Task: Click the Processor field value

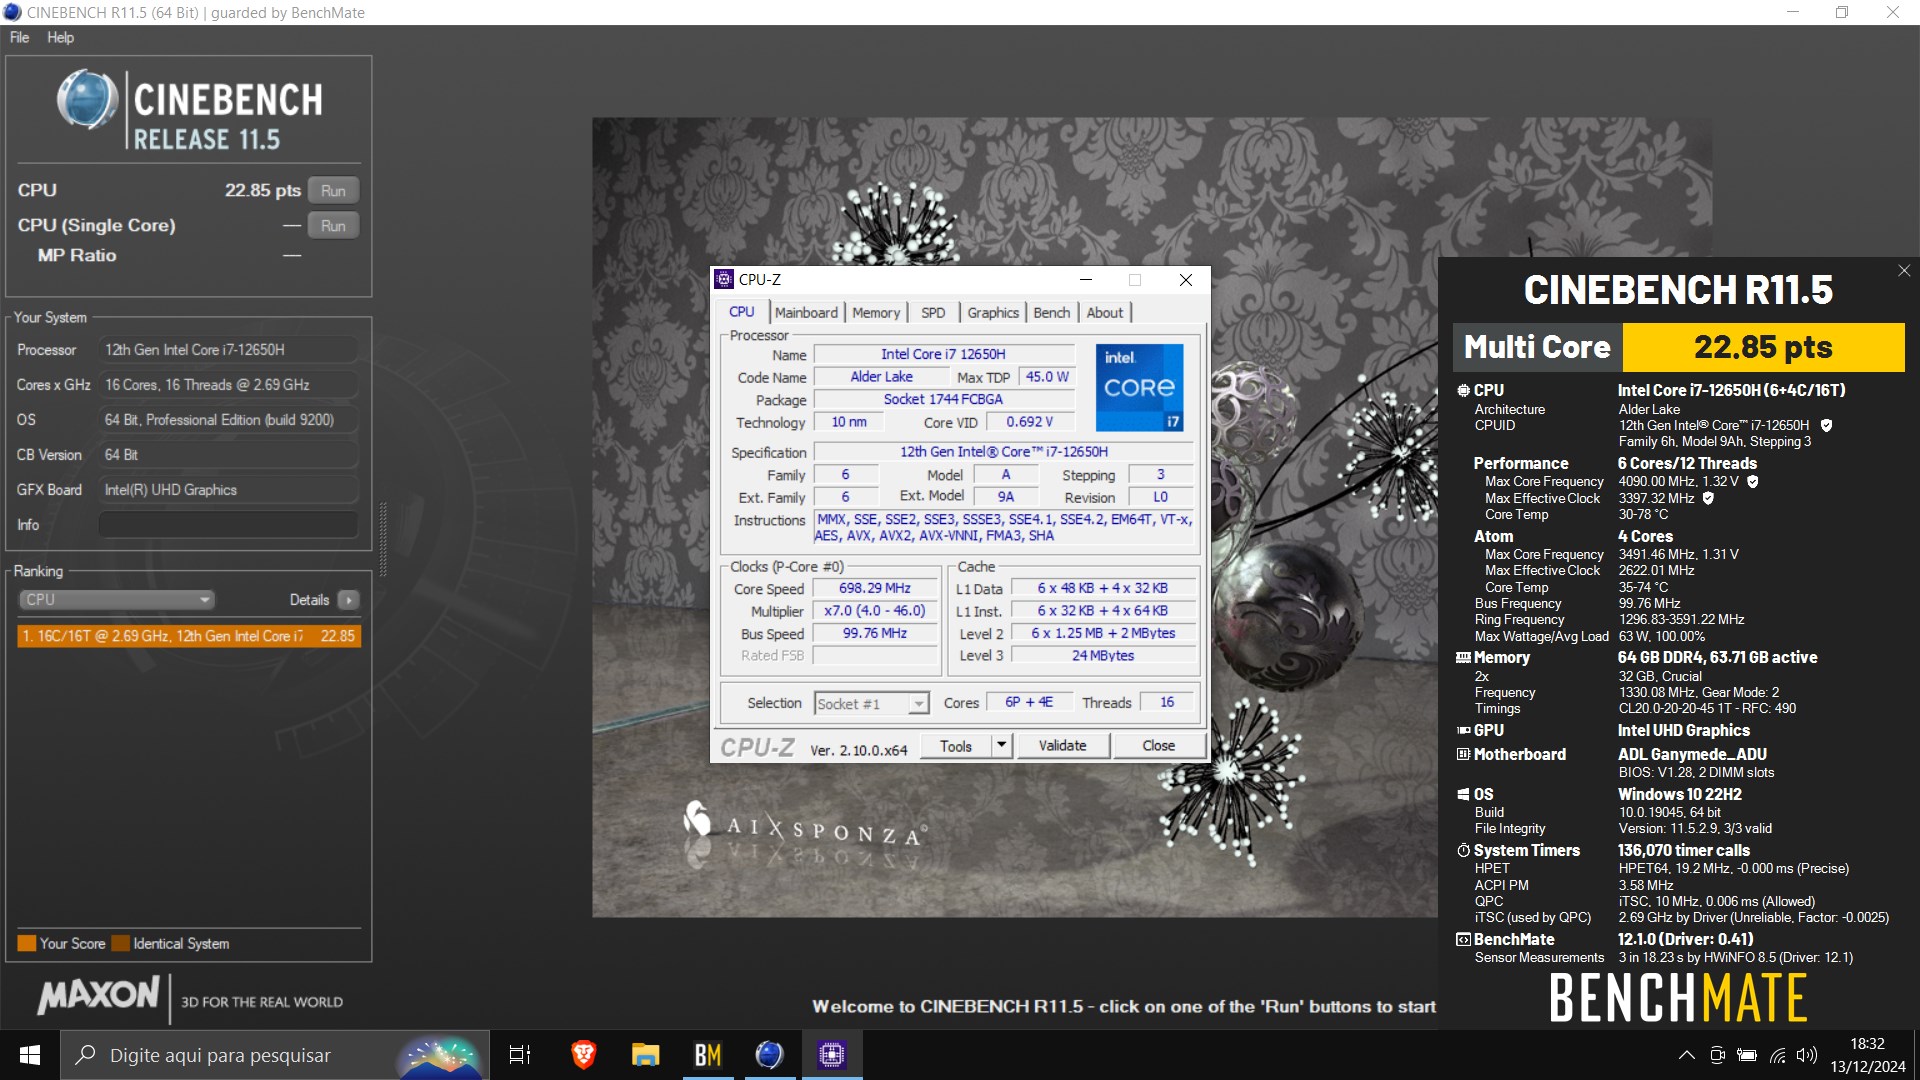Action: [228, 350]
